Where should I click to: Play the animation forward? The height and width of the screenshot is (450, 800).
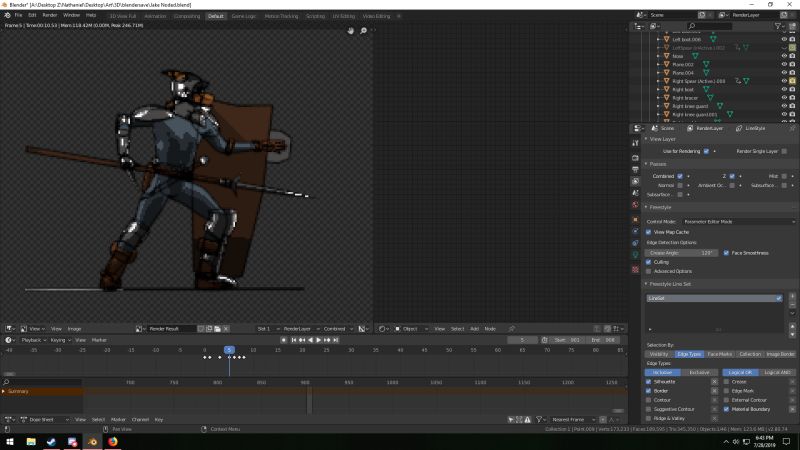[319, 340]
